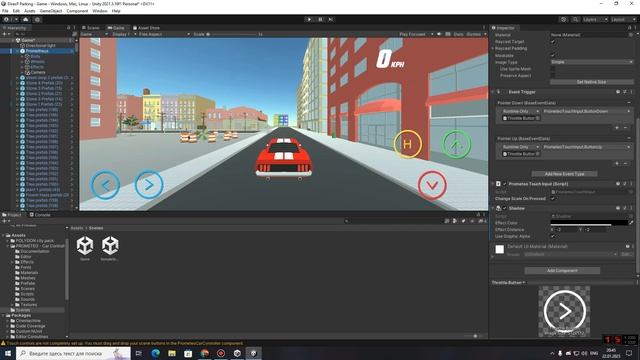Tap the green throttle up-arrow button
This screenshot has height=360, width=640.
(x=456, y=144)
